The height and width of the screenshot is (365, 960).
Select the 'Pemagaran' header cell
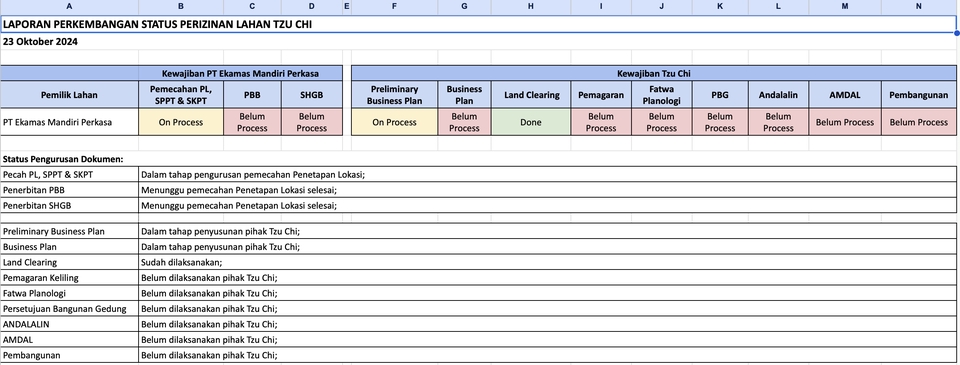point(601,95)
